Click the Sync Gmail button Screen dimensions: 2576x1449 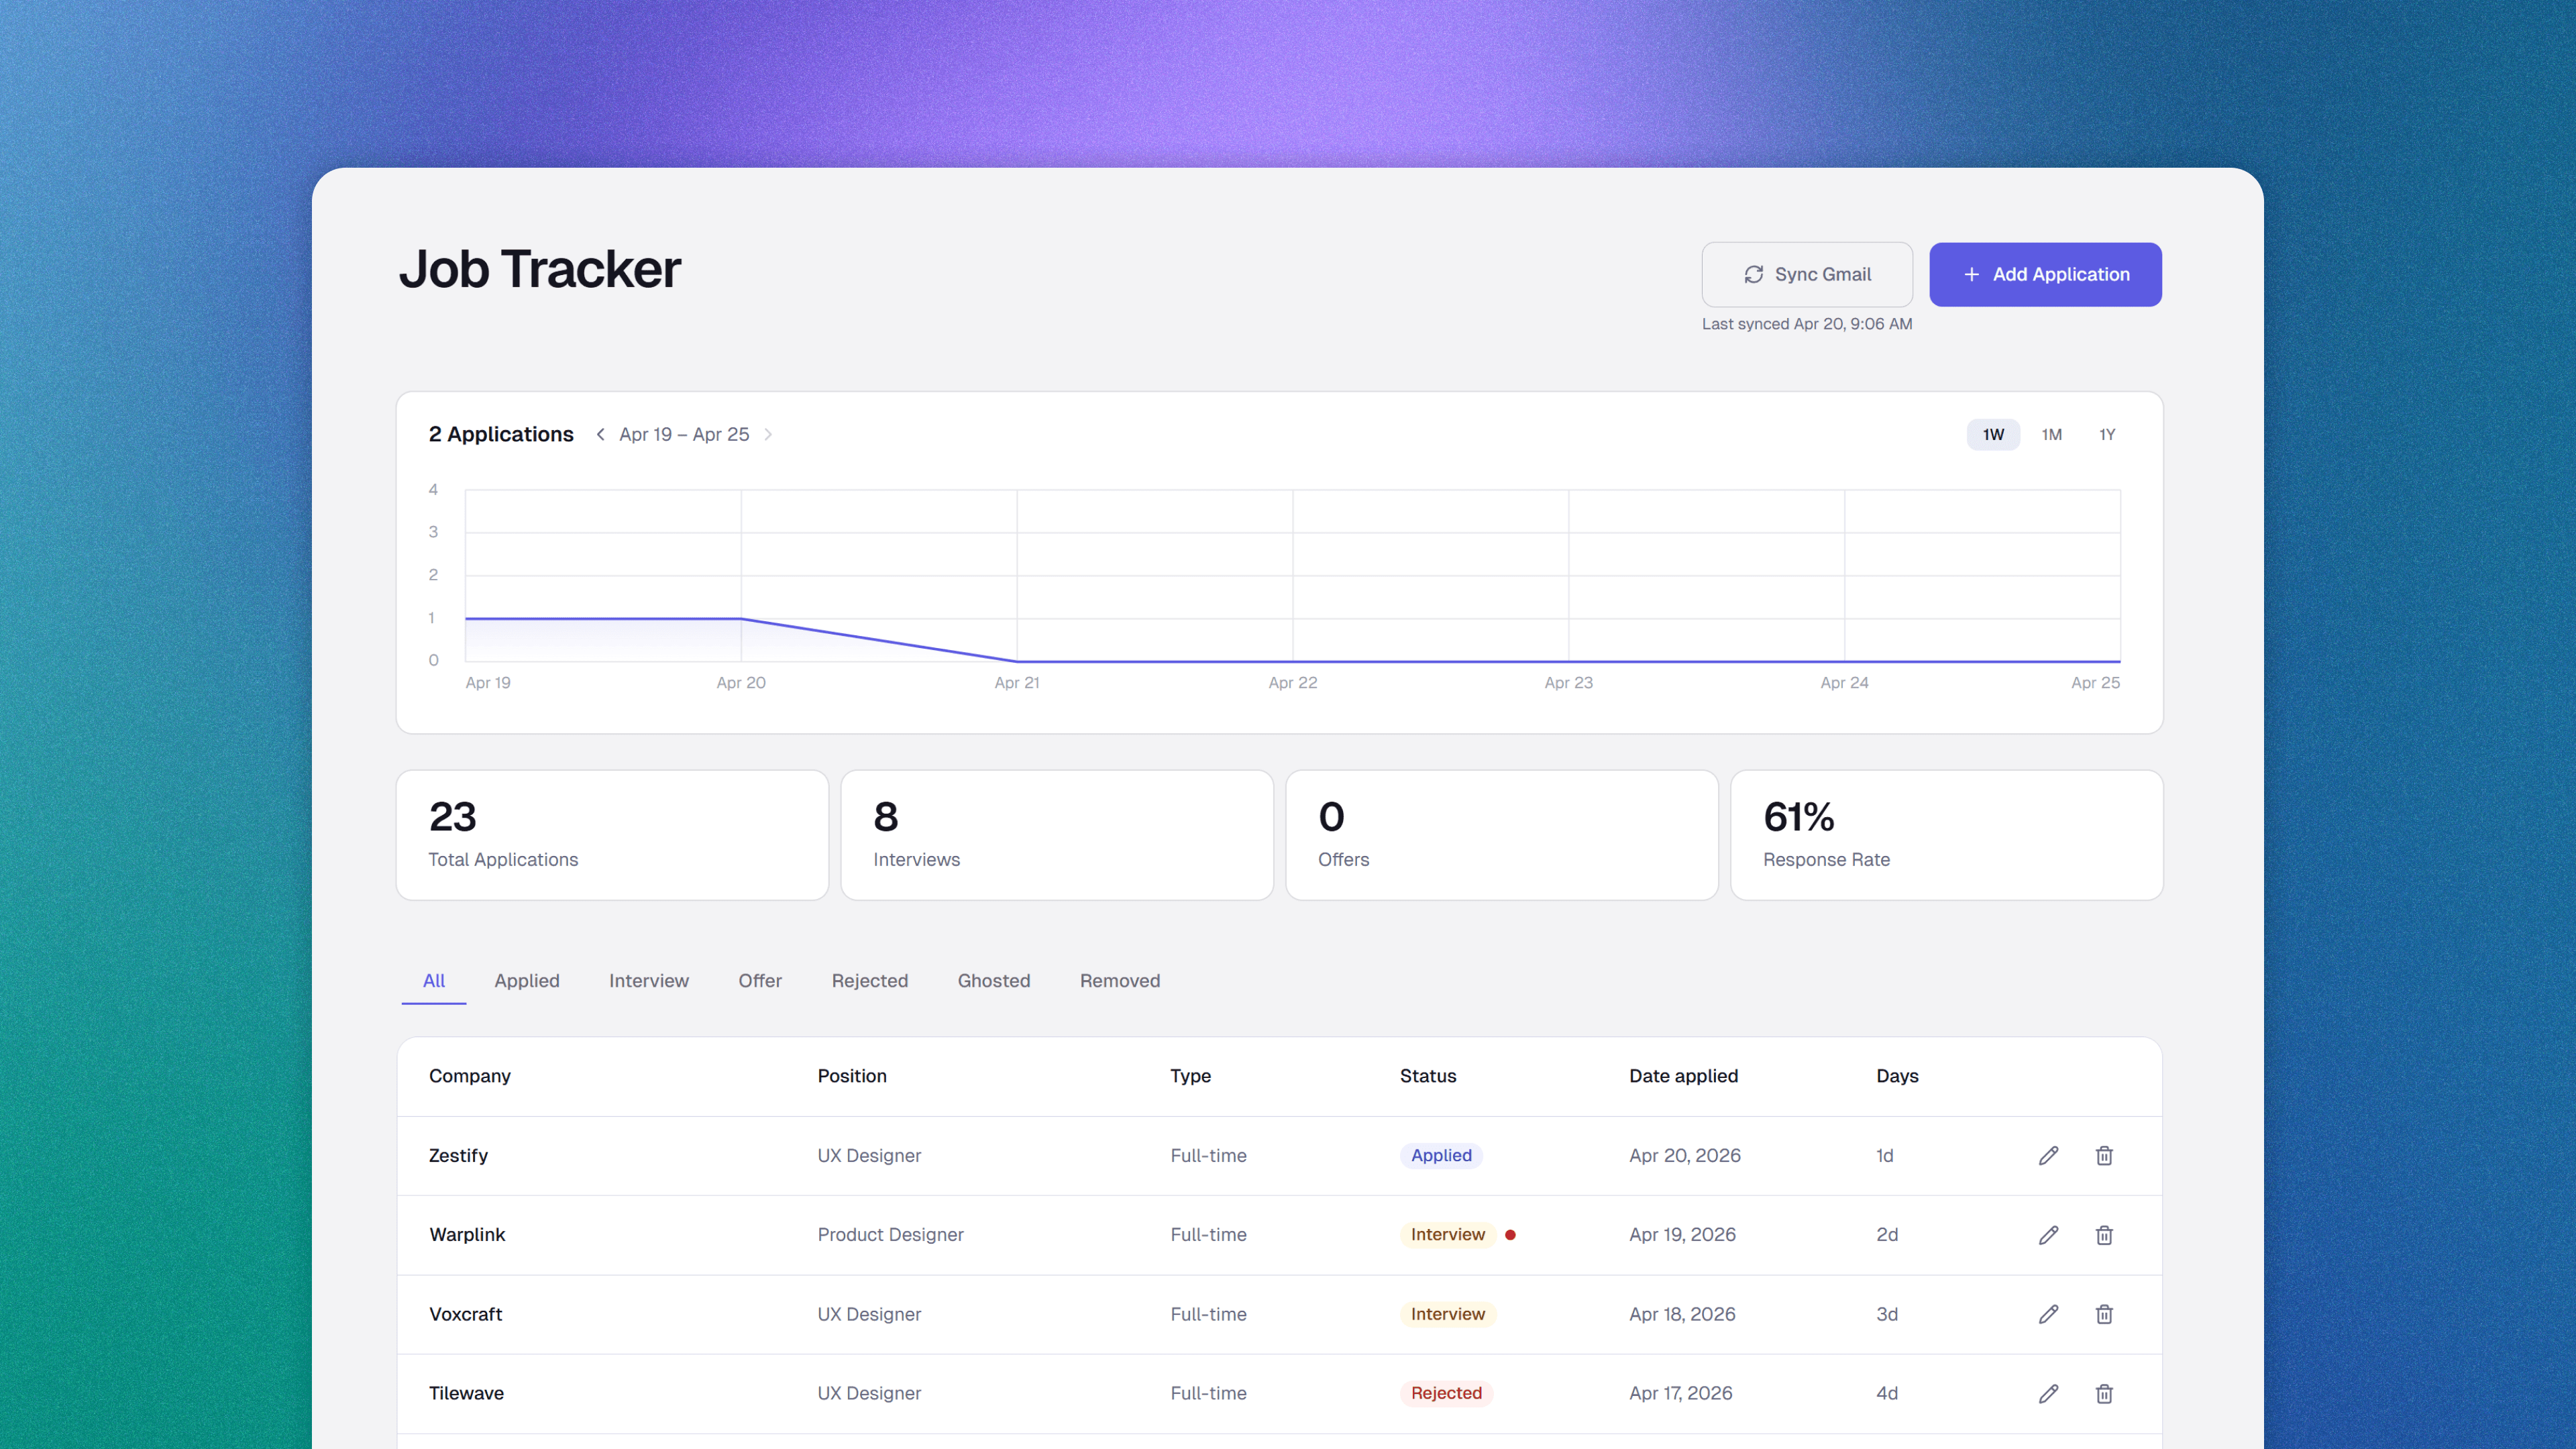click(1806, 274)
